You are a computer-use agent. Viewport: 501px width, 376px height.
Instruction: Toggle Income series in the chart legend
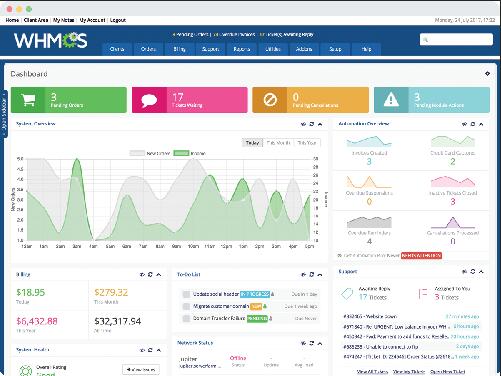click(190, 153)
